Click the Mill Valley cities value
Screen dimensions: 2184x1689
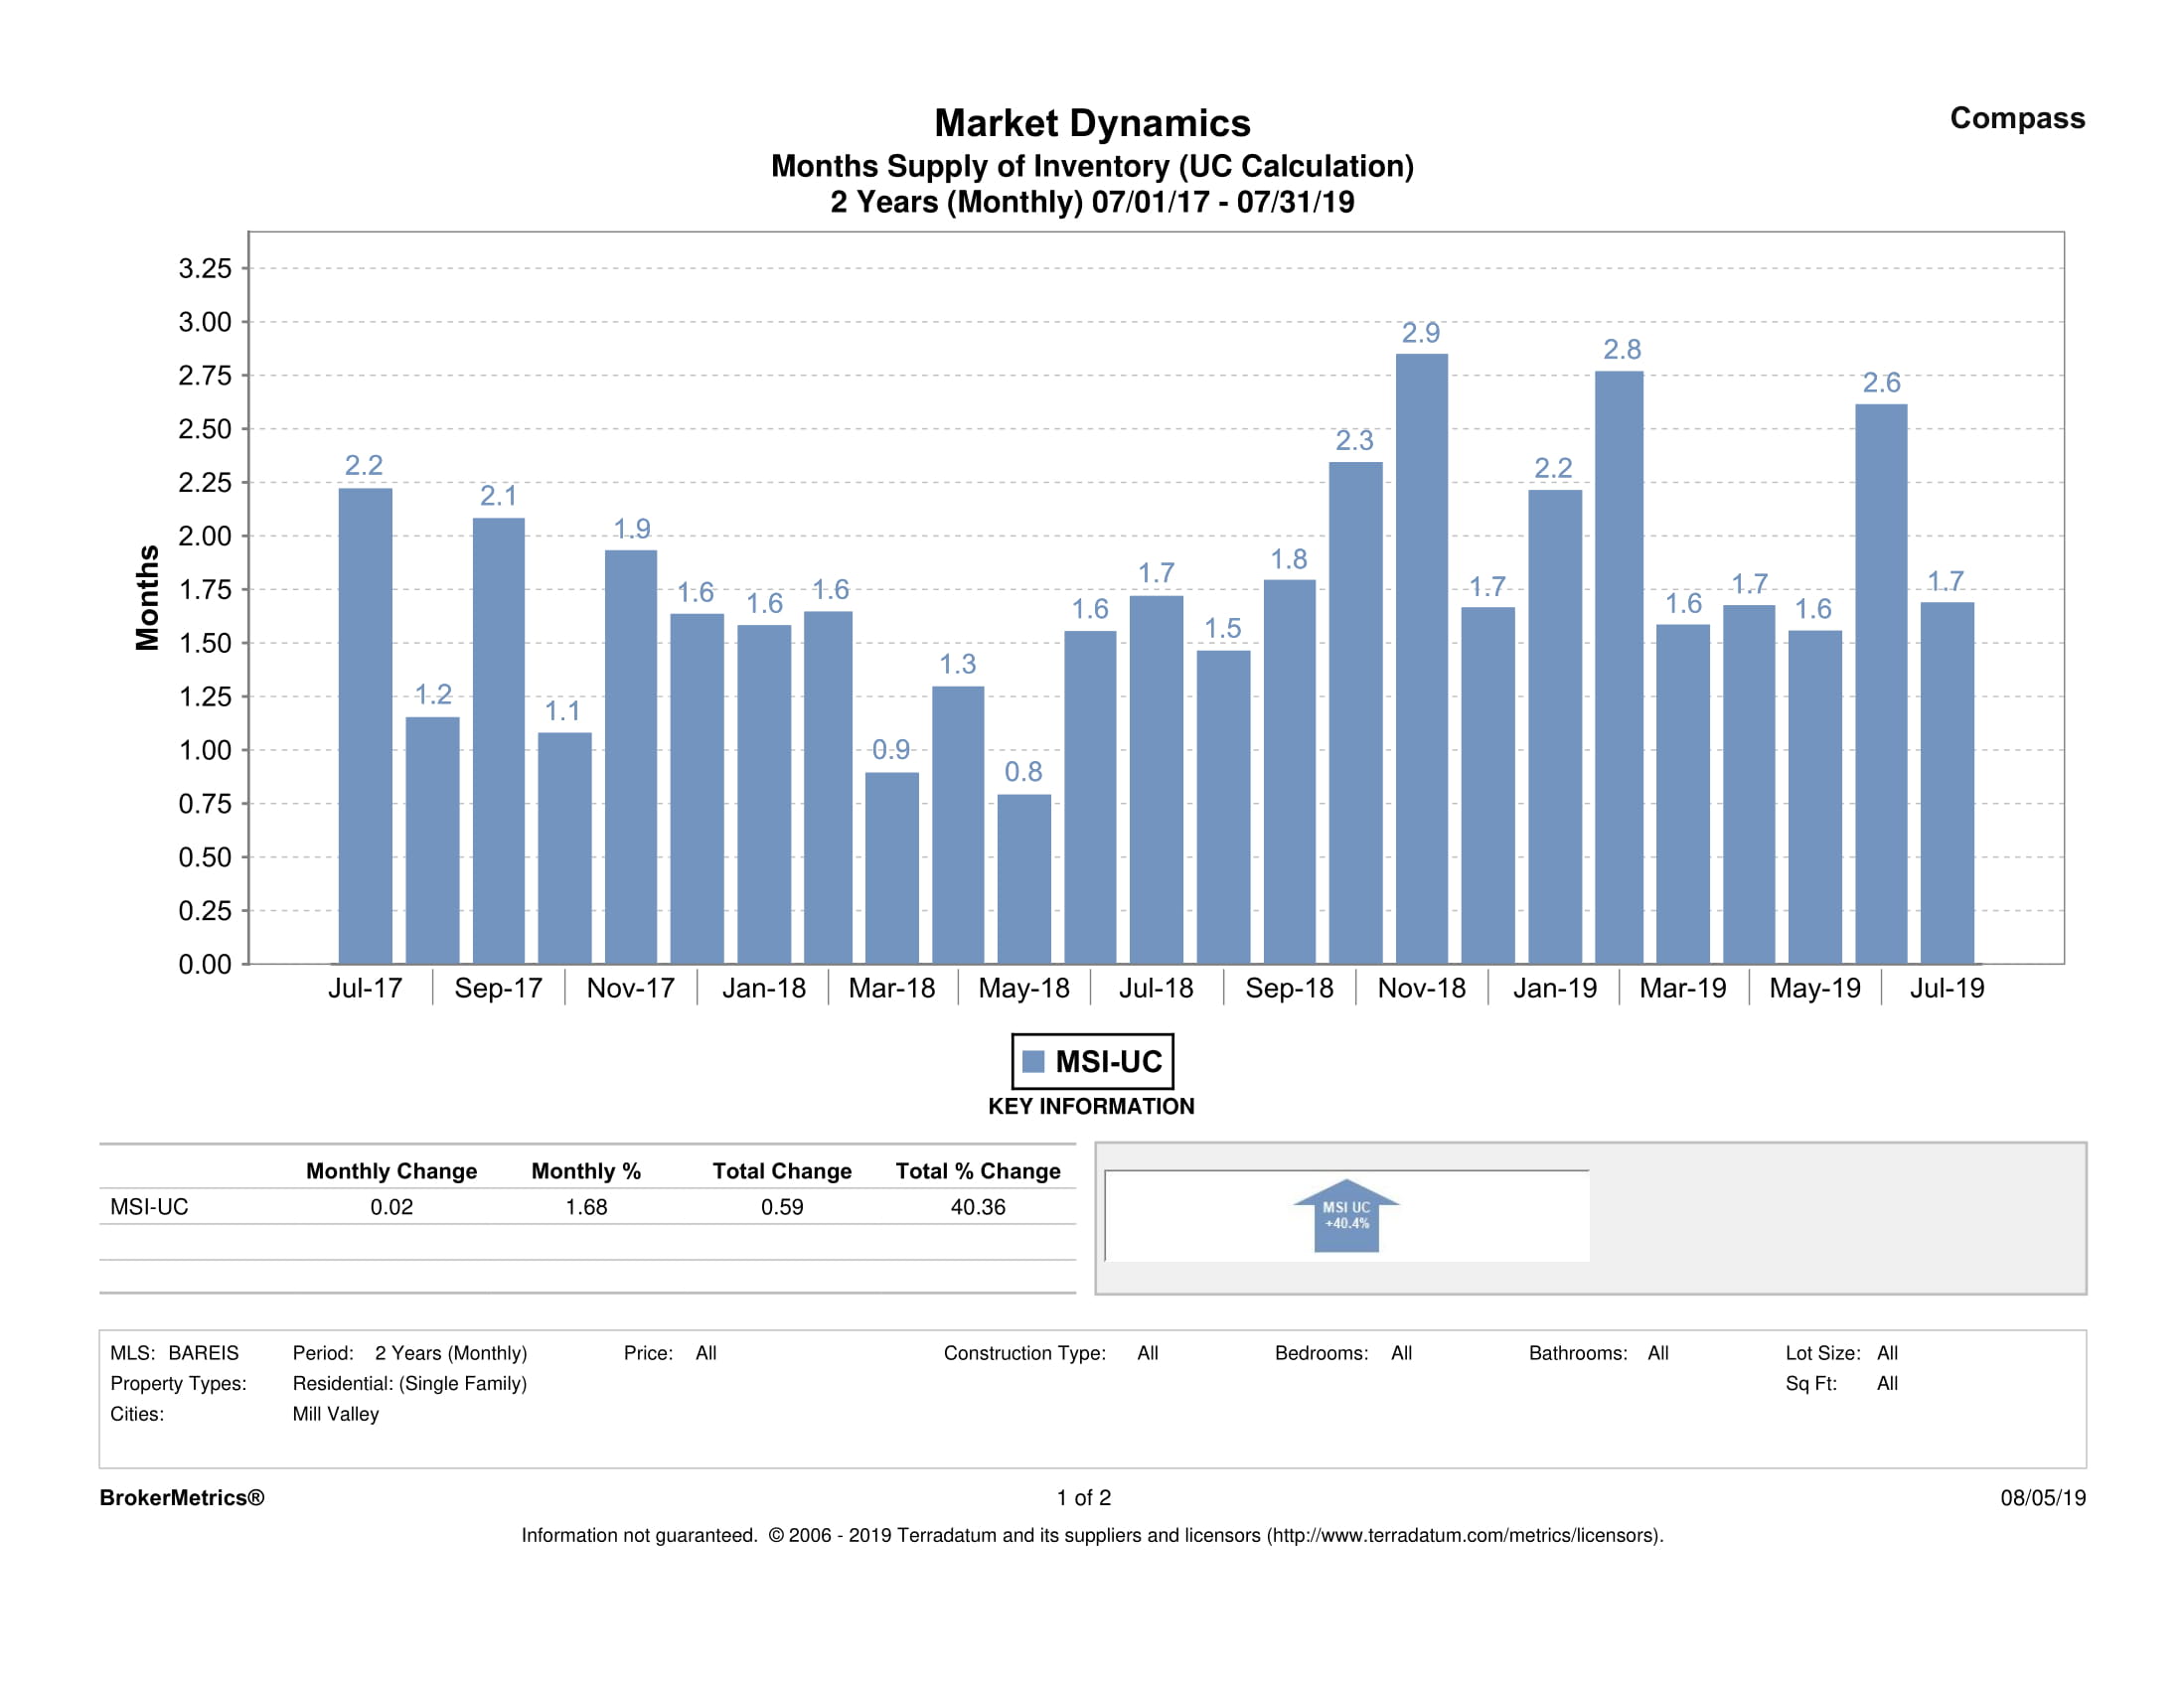(335, 1414)
